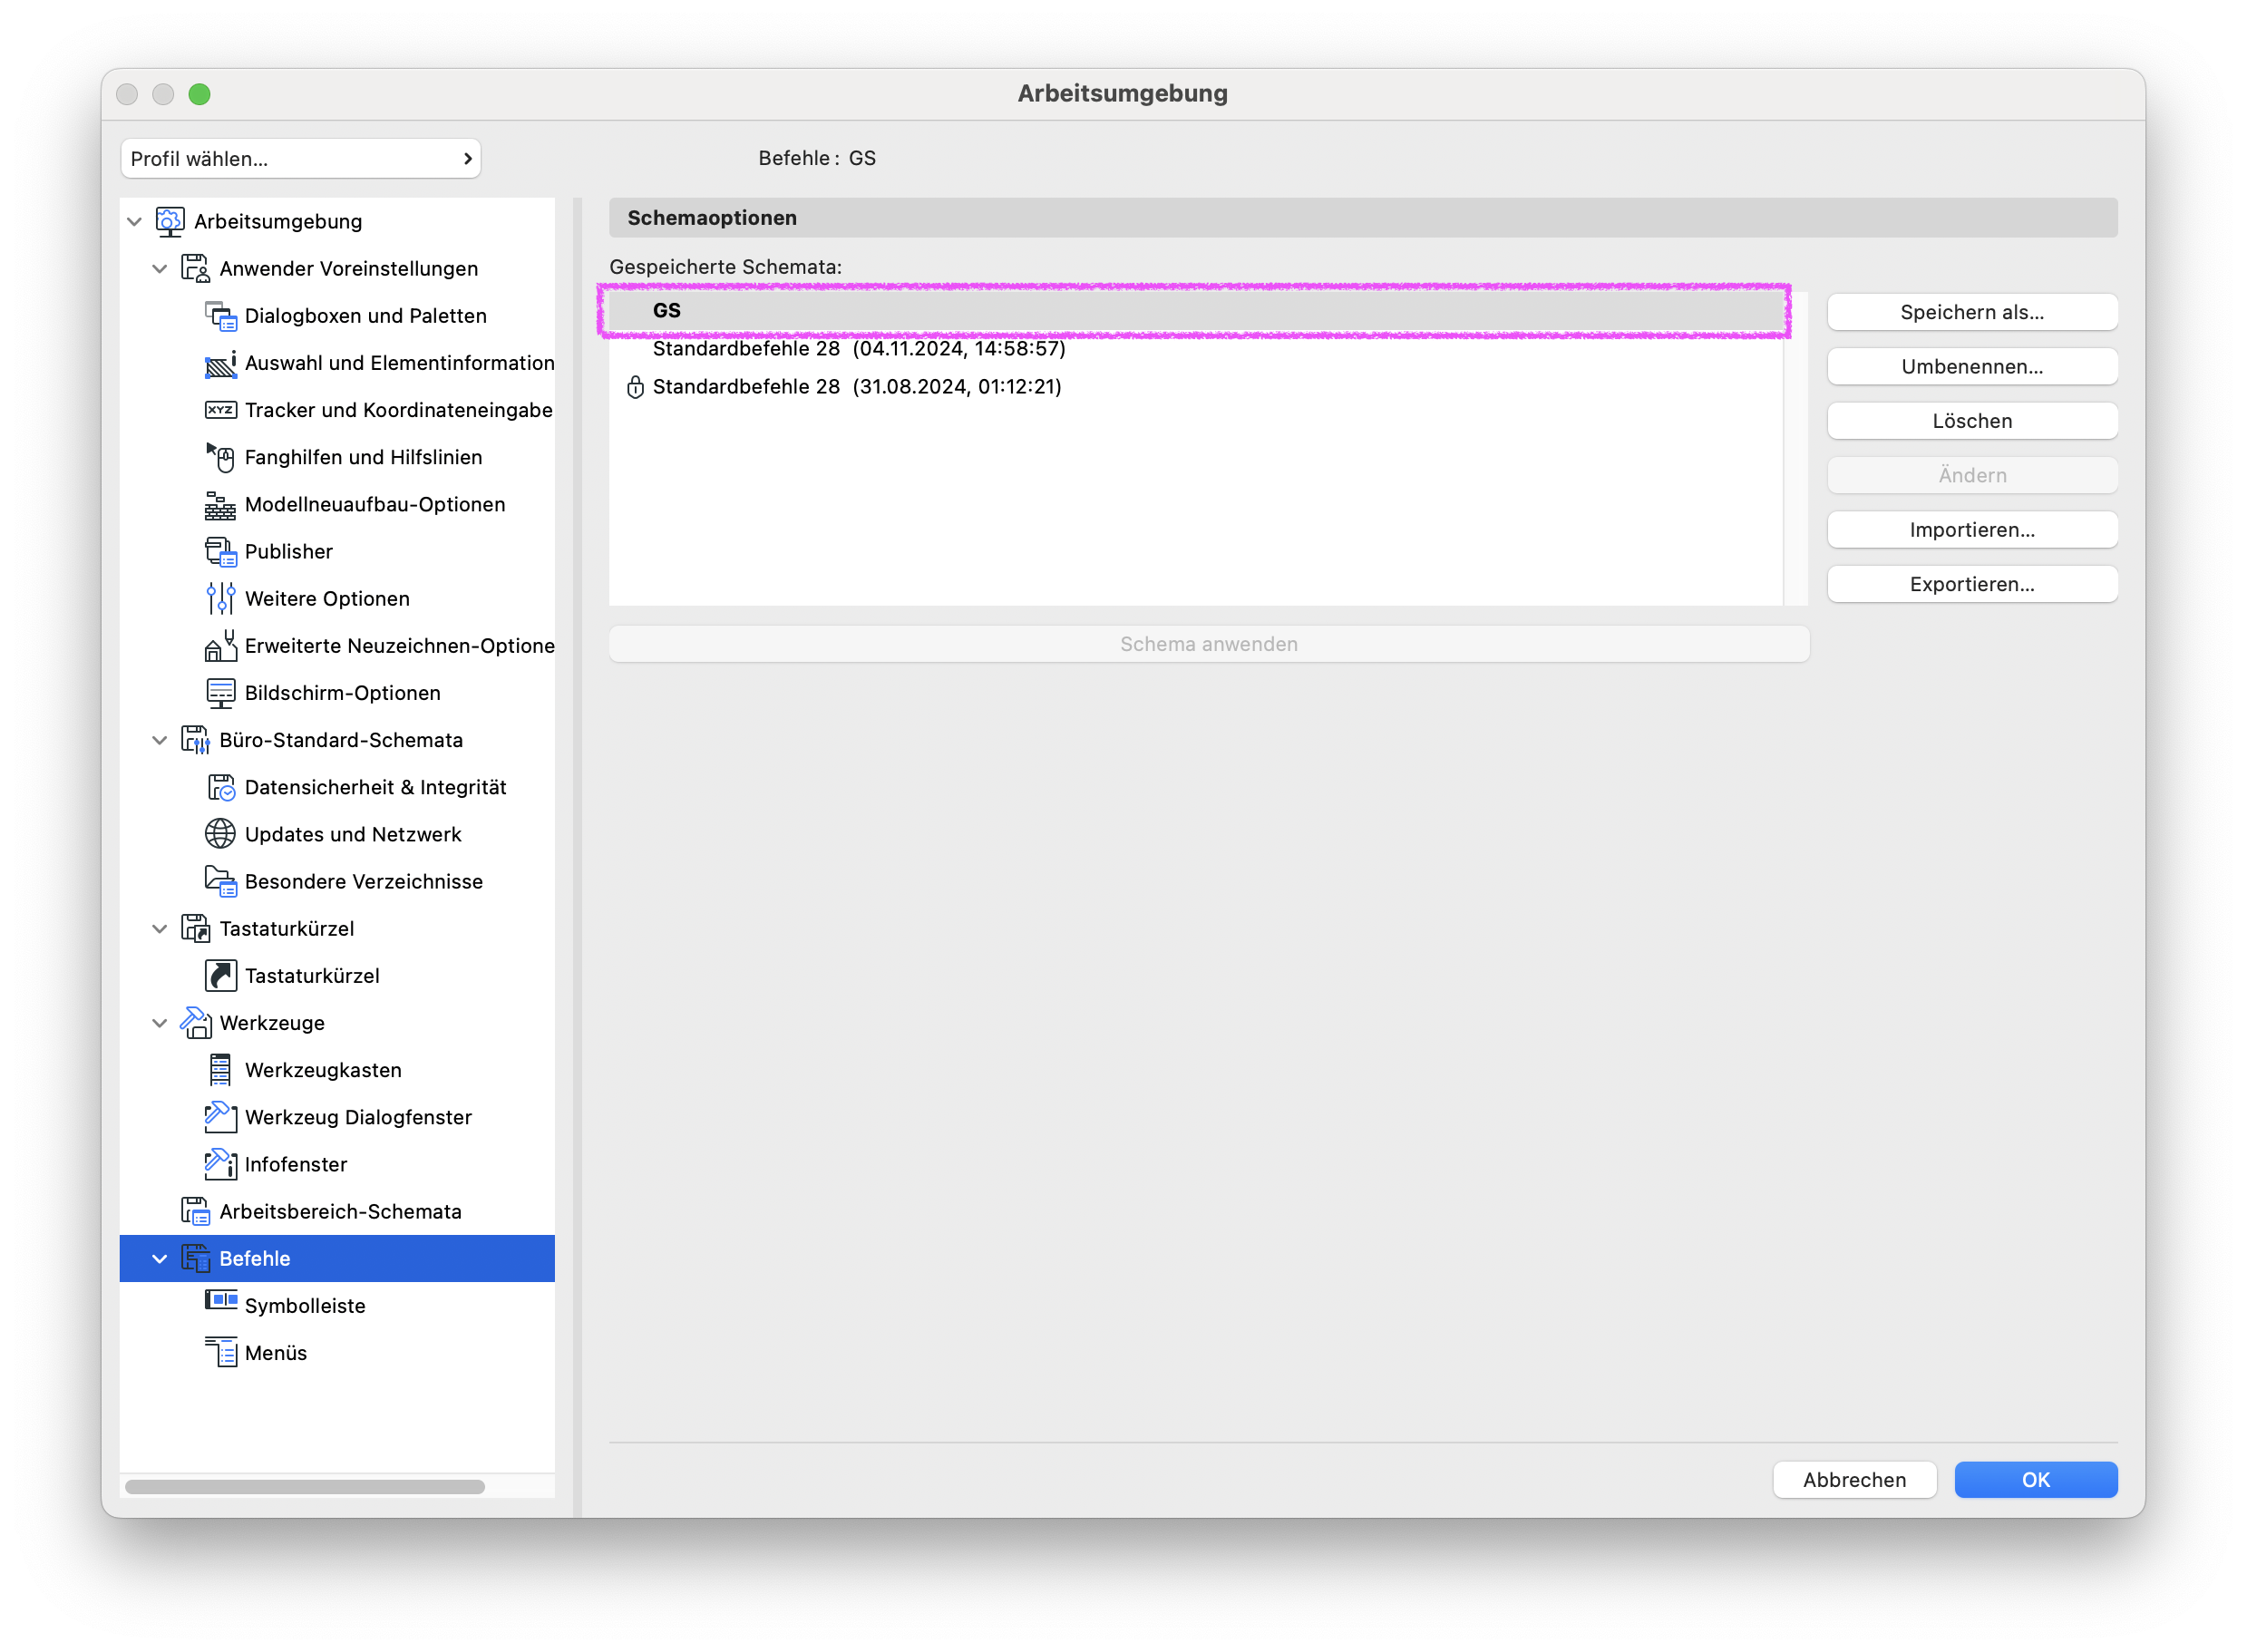Click the Symbolleiste icon

pyautogui.click(x=220, y=1300)
